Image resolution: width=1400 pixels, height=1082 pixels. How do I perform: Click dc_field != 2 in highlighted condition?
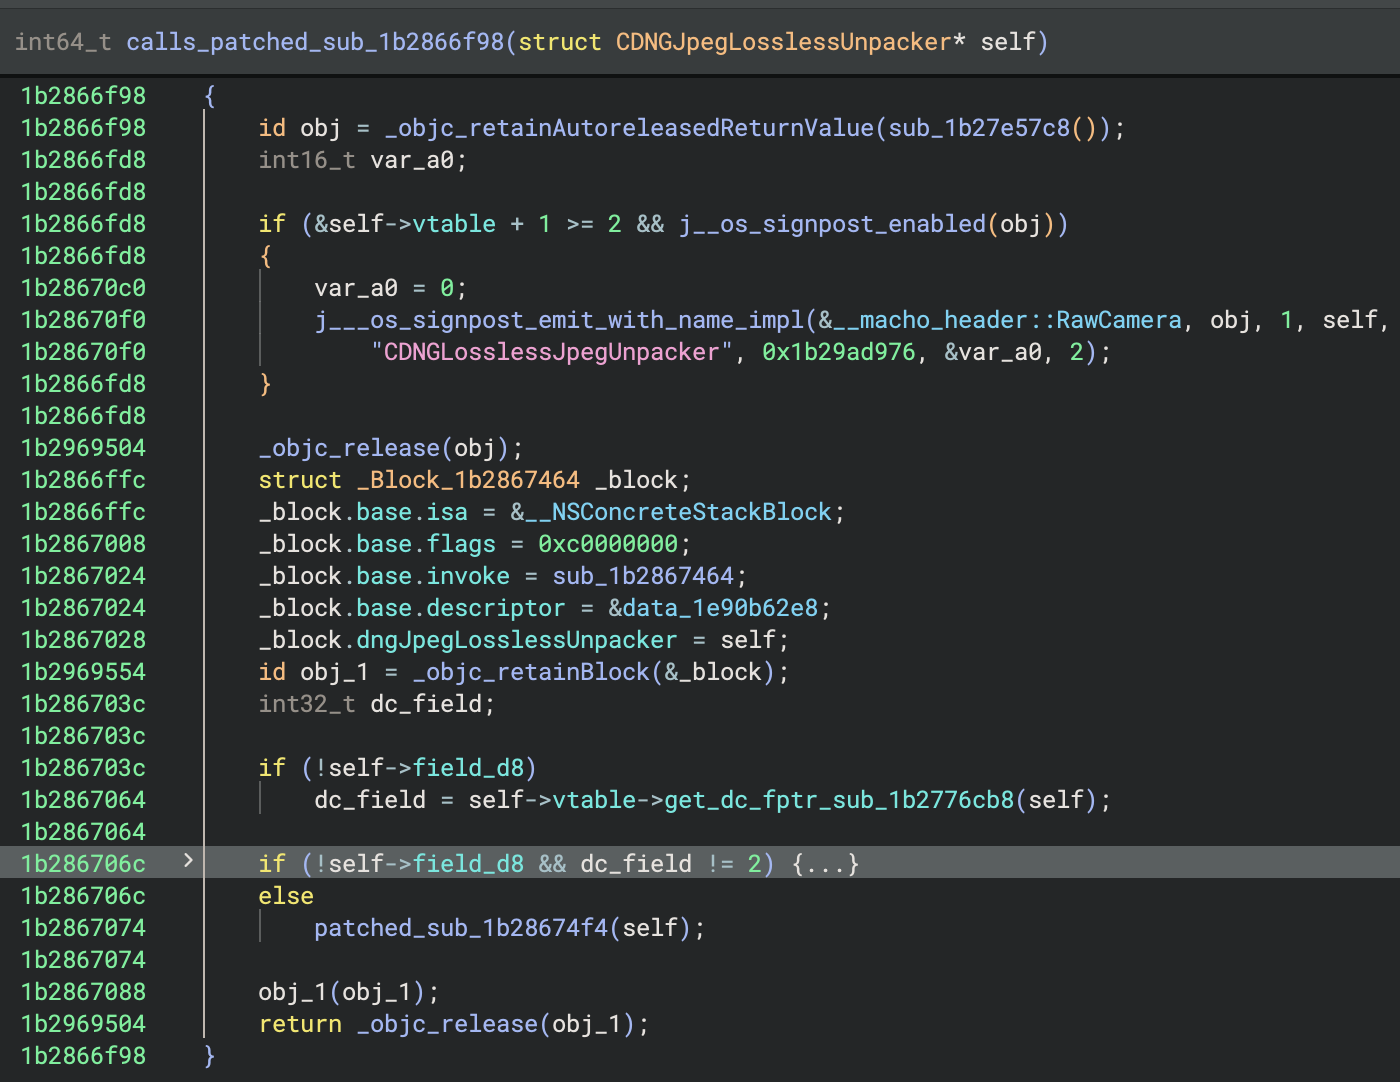coord(671,864)
